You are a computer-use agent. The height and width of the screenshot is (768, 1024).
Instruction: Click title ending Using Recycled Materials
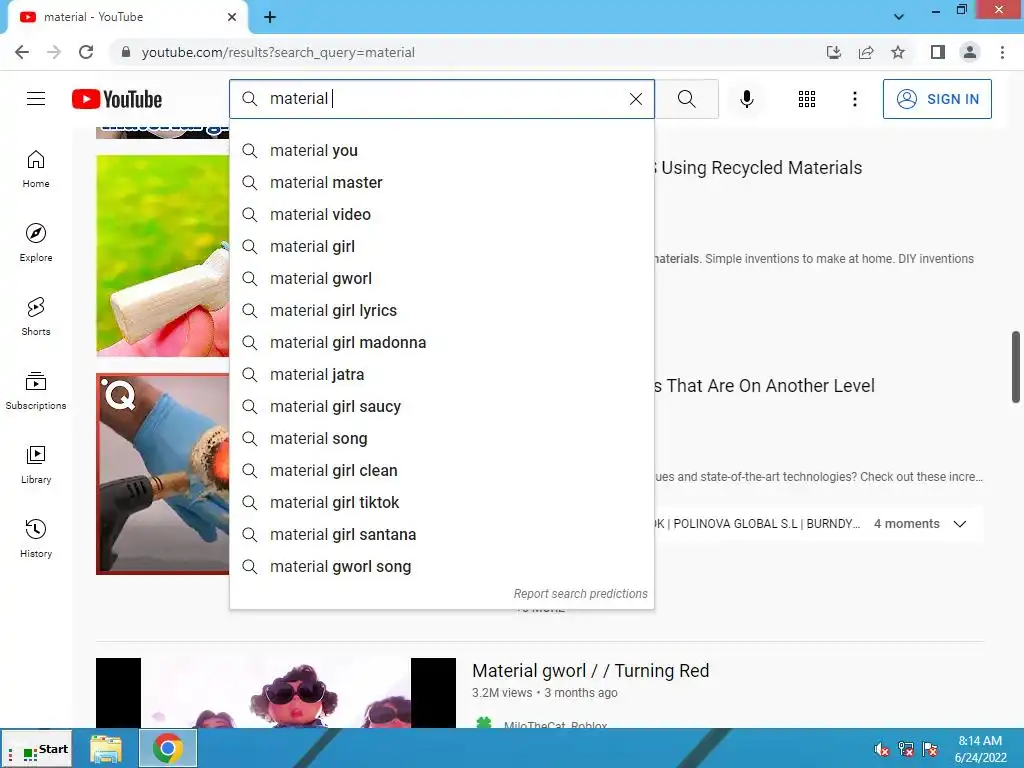pos(758,168)
